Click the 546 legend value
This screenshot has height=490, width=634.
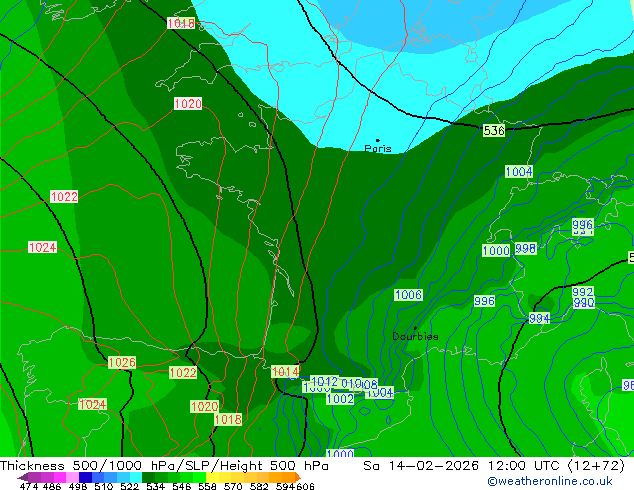(182, 486)
